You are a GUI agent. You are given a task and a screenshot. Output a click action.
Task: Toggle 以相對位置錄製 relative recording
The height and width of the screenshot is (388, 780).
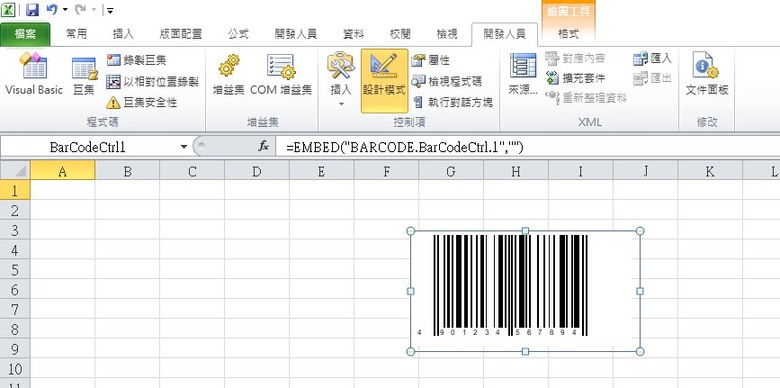pyautogui.click(x=153, y=82)
